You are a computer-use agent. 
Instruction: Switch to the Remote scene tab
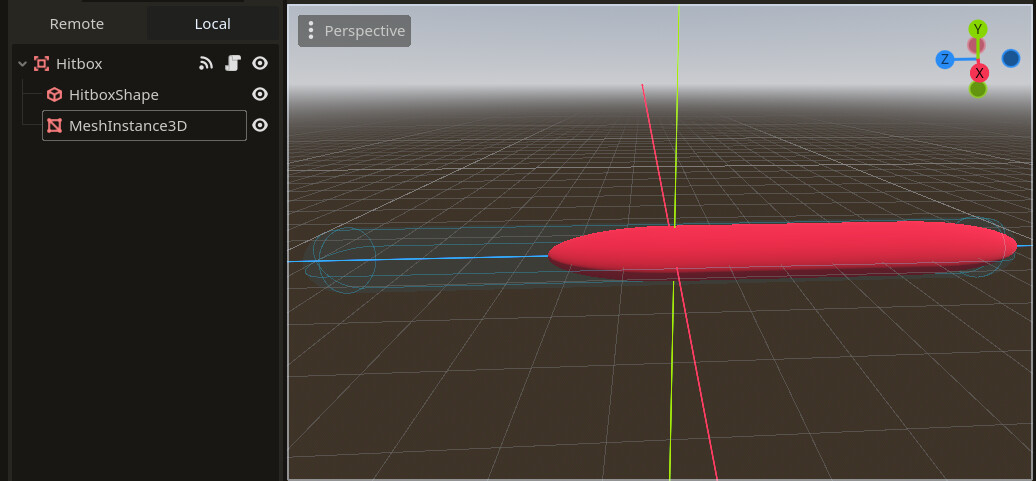pyautogui.click(x=77, y=24)
